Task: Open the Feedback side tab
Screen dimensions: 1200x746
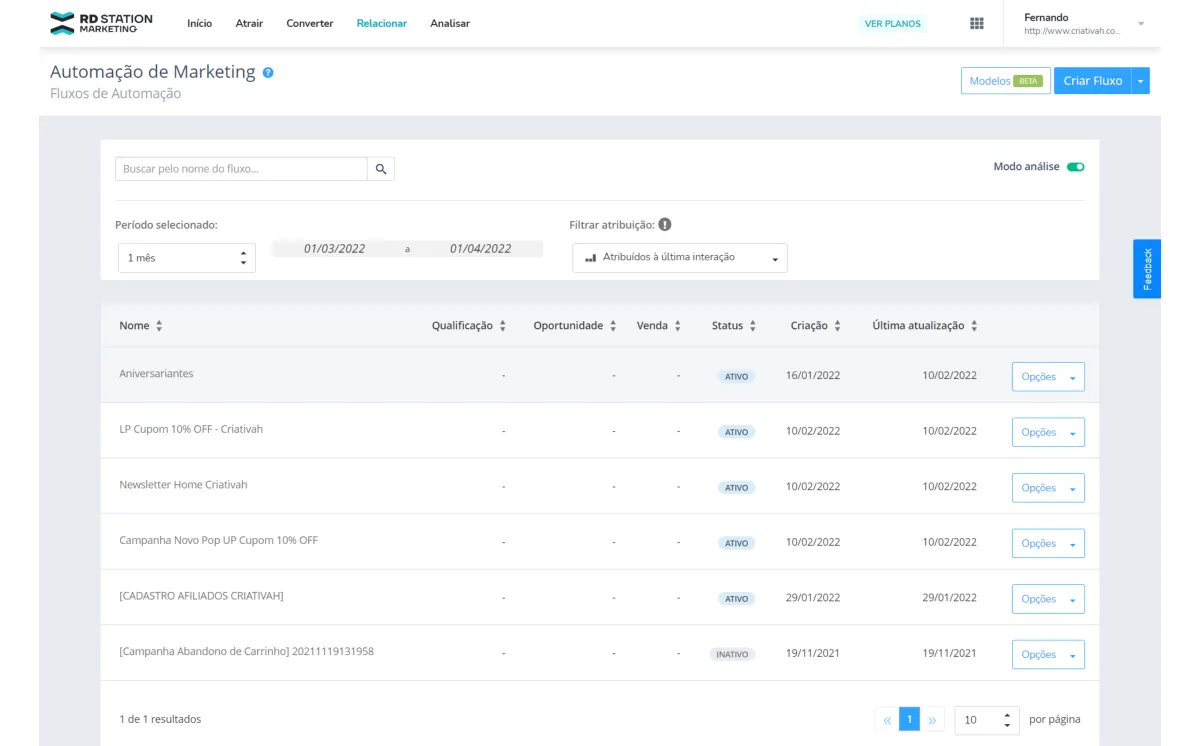Action: 1147,269
